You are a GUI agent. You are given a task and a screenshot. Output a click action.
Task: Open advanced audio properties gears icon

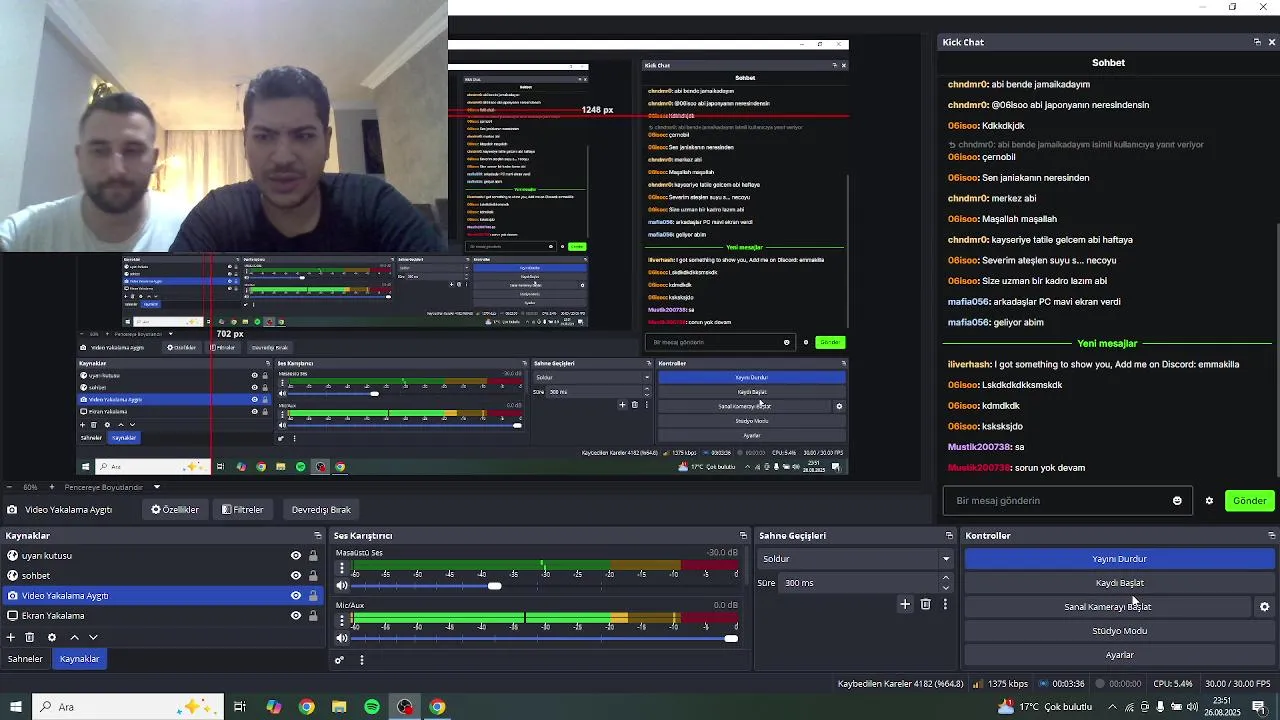[339, 660]
